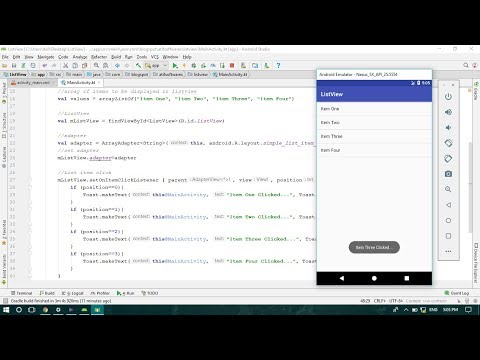Open the Terminal tool window
The image size is (480, 360).
(22, 293)
